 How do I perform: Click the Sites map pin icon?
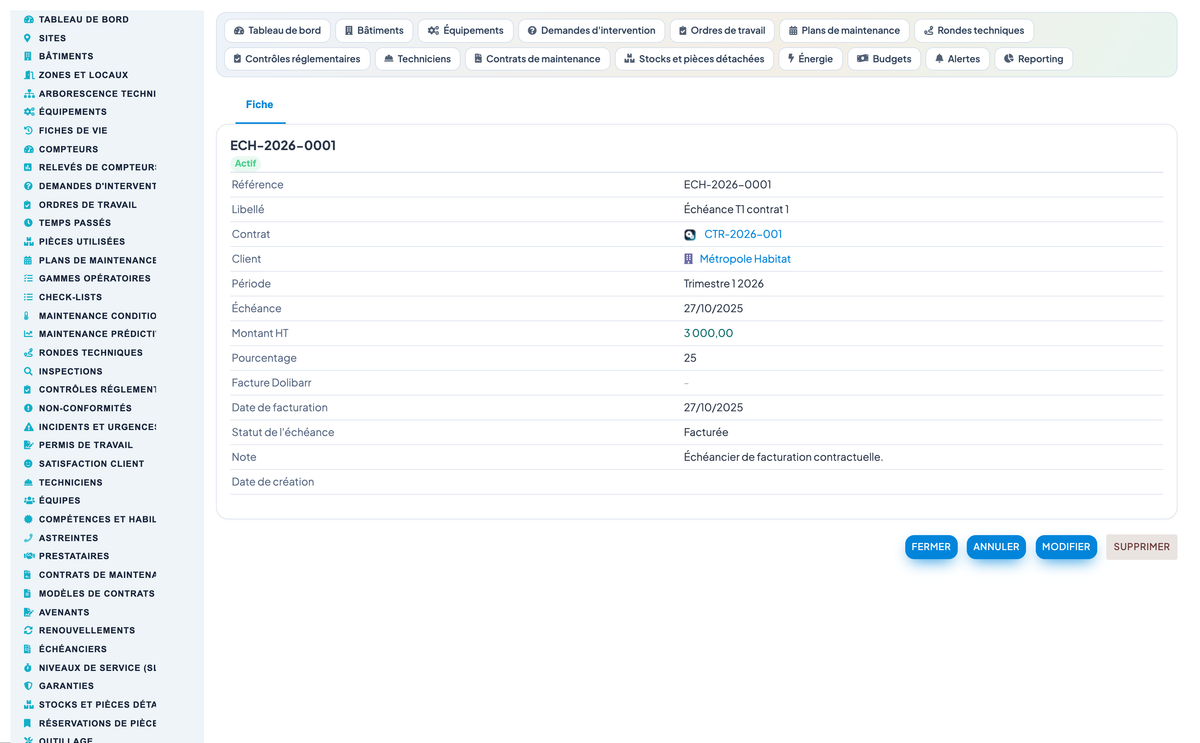(28, 38)
